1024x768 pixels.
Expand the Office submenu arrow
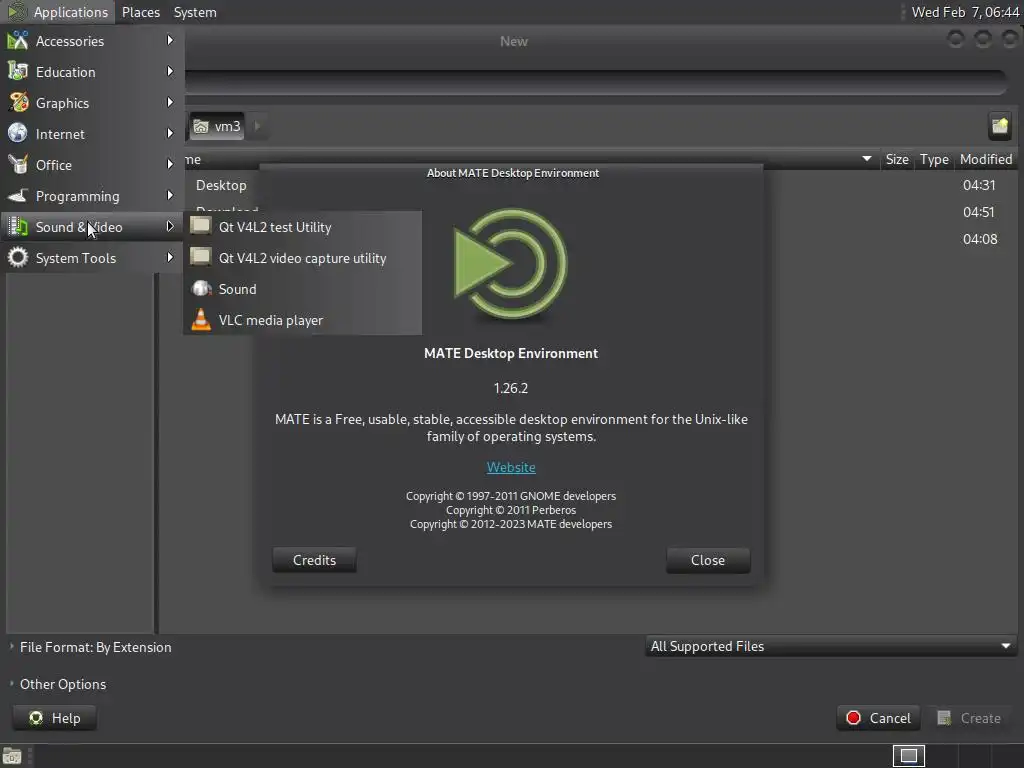pyautogui.click(x=170, y=165)
